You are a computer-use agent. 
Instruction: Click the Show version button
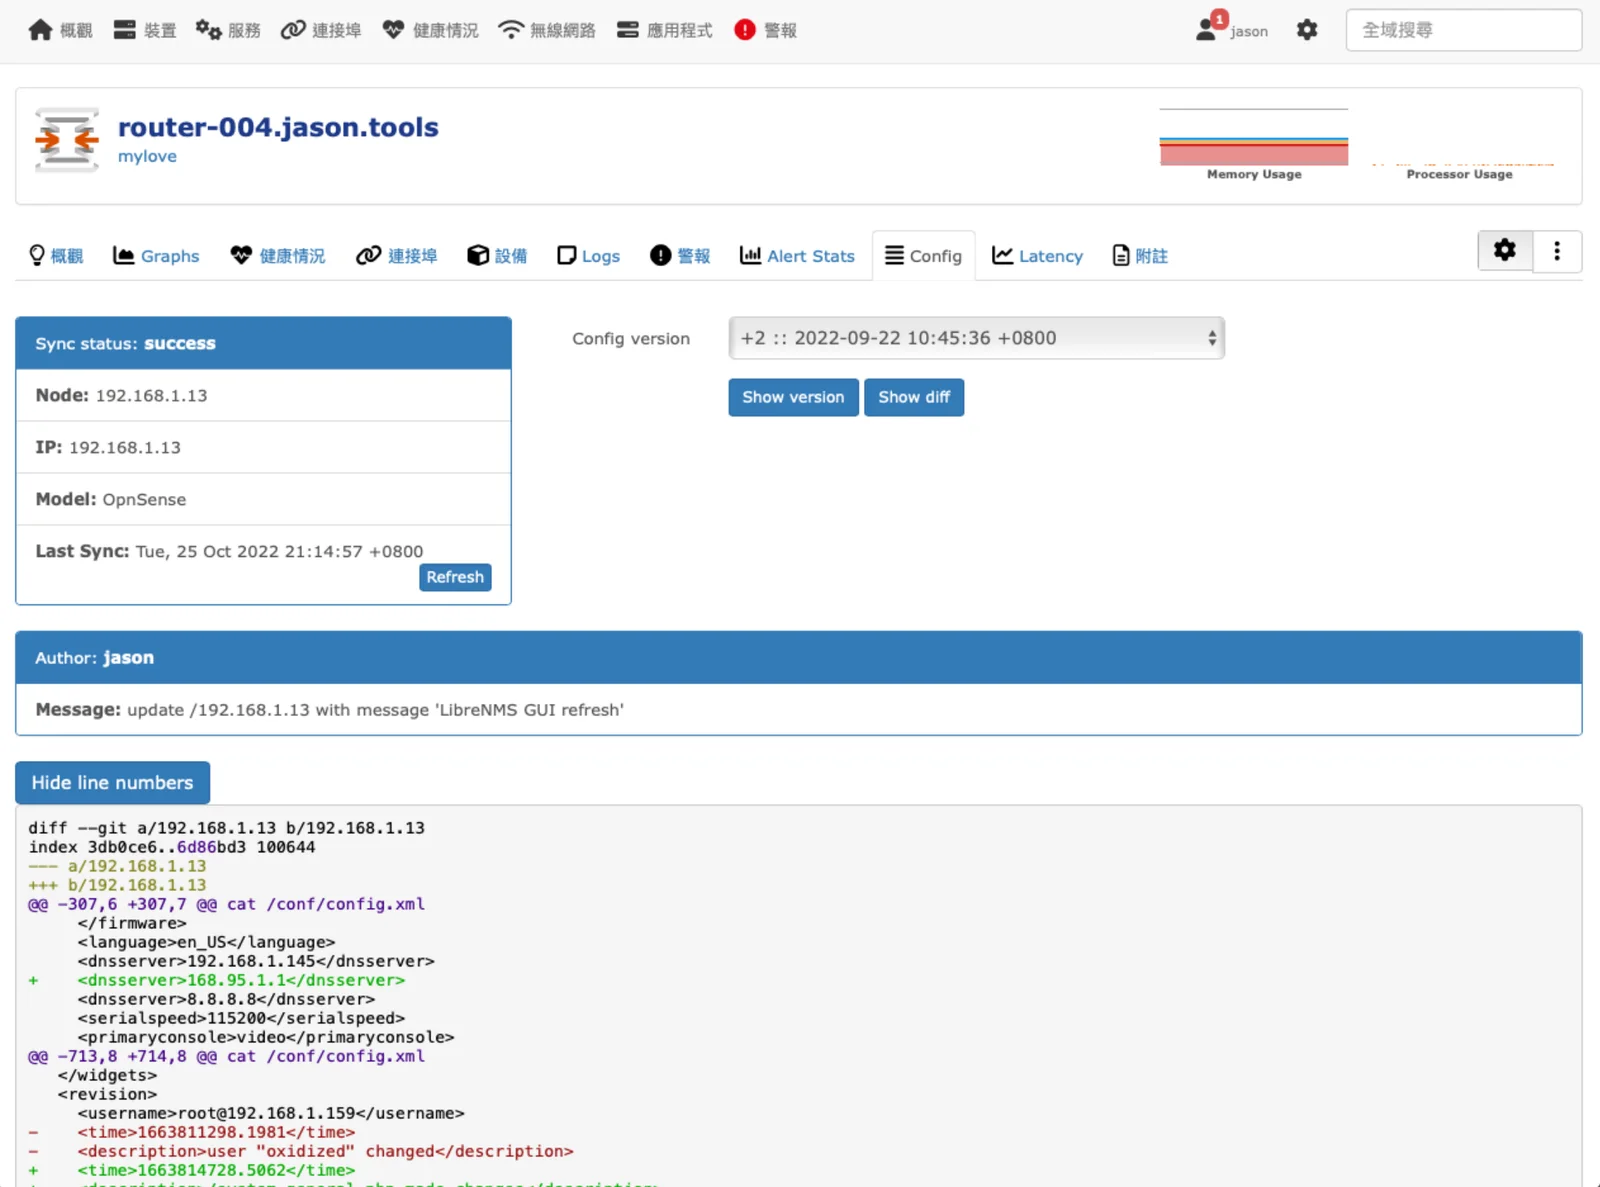pos(793,397)
